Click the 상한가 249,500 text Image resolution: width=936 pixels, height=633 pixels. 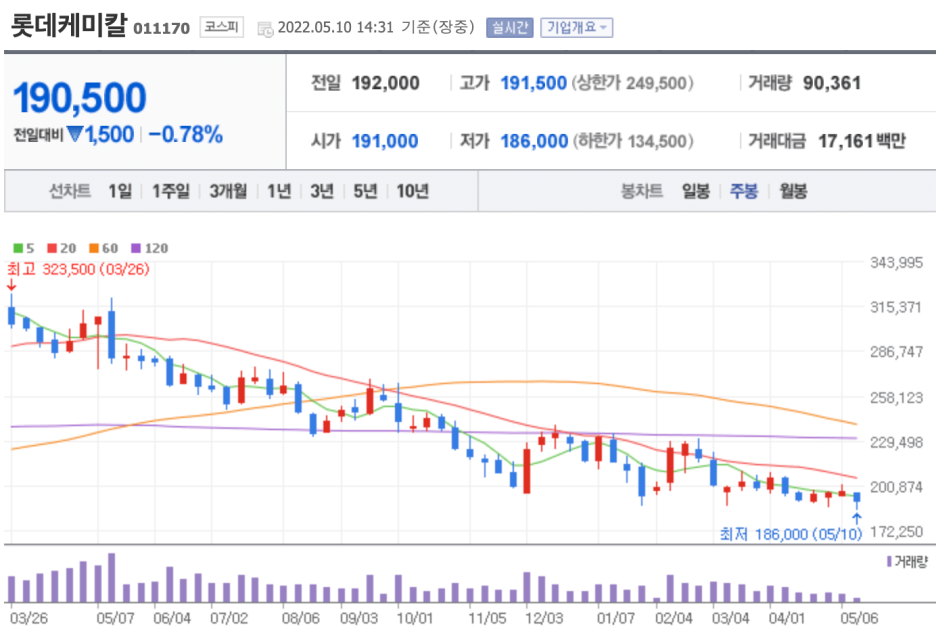point(633,83)
